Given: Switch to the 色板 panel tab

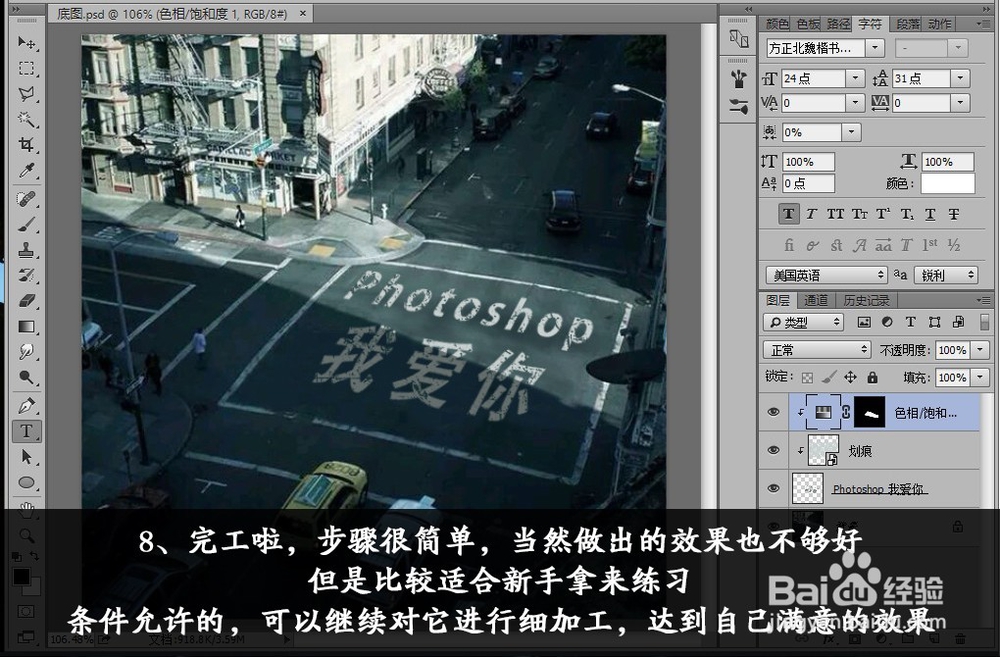Looking at the screenshot, I should point(808,24).
